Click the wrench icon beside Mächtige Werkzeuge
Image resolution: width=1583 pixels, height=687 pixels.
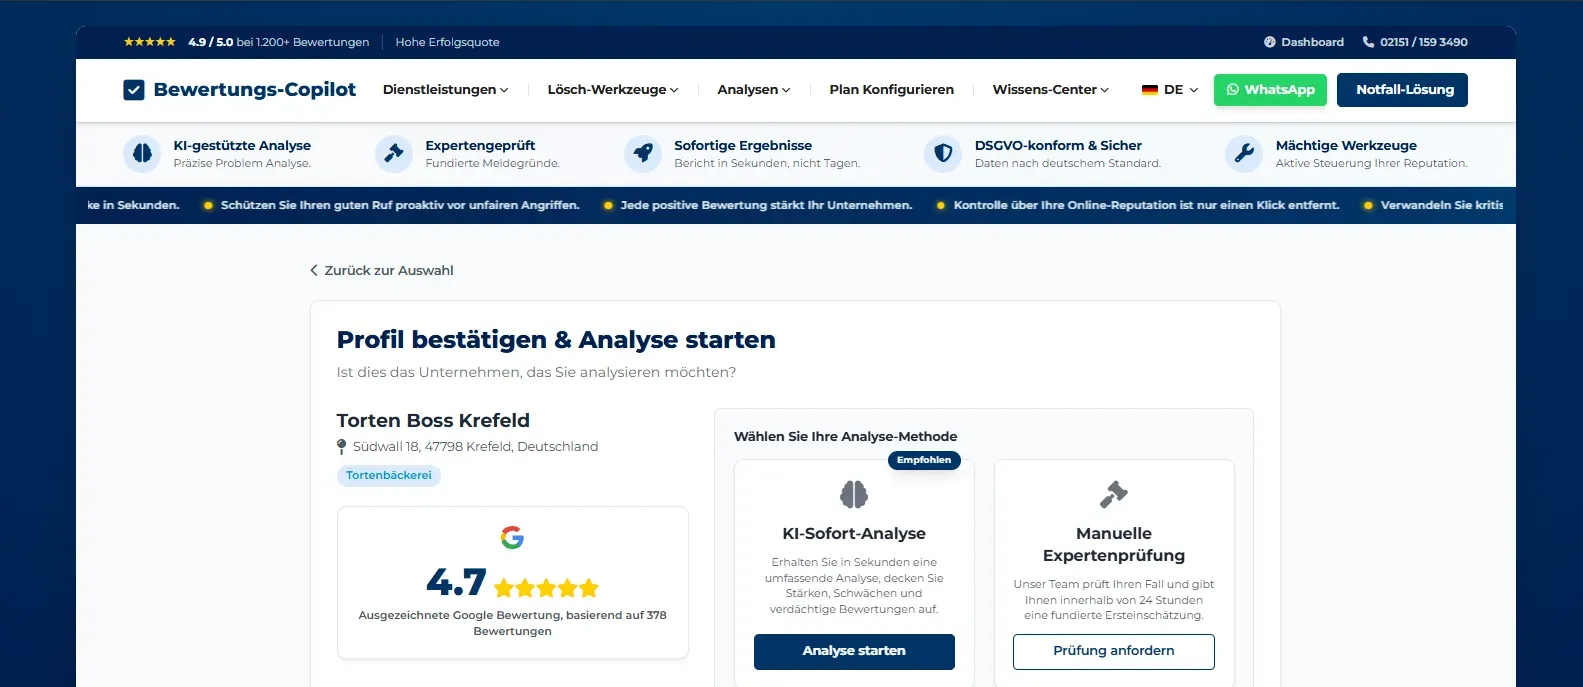pyautogui.click(x=1244, y=153)
